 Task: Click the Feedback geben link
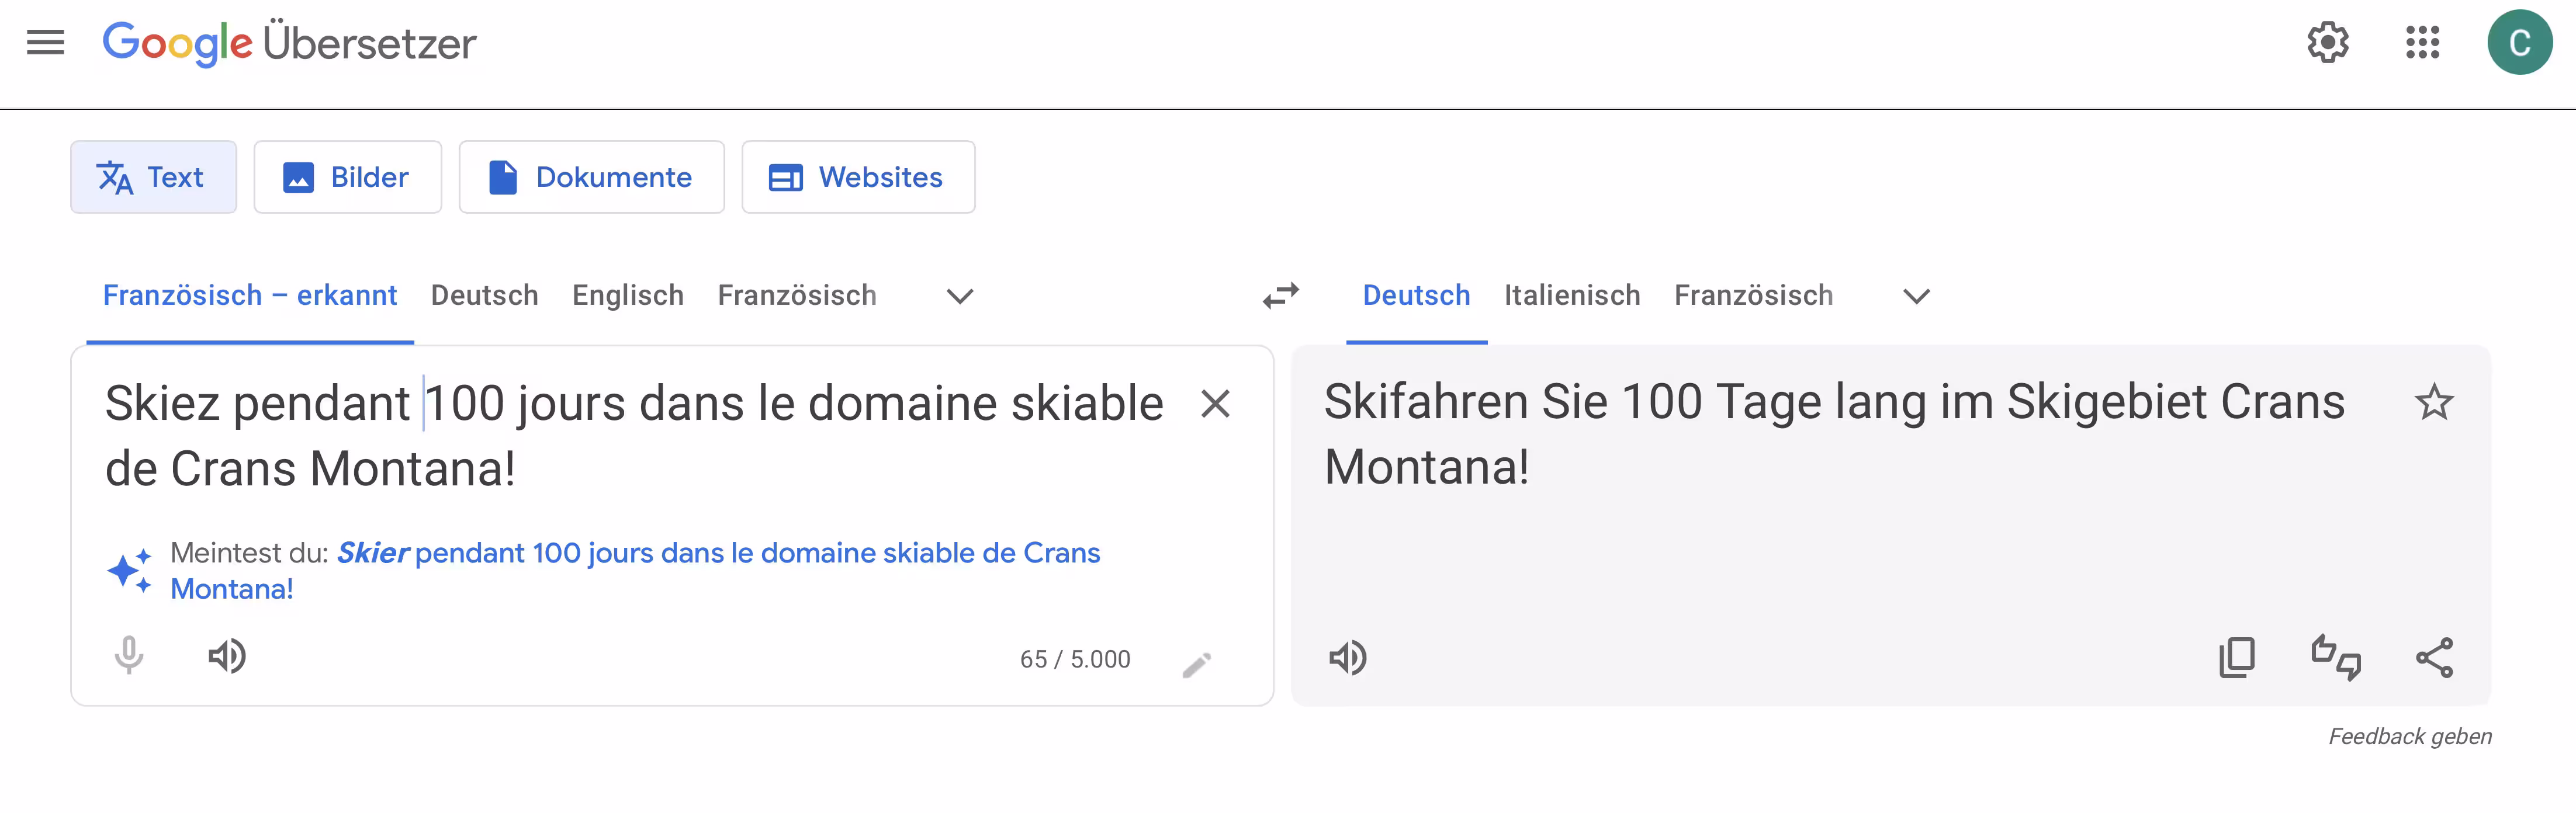(x=2409, y=737)
